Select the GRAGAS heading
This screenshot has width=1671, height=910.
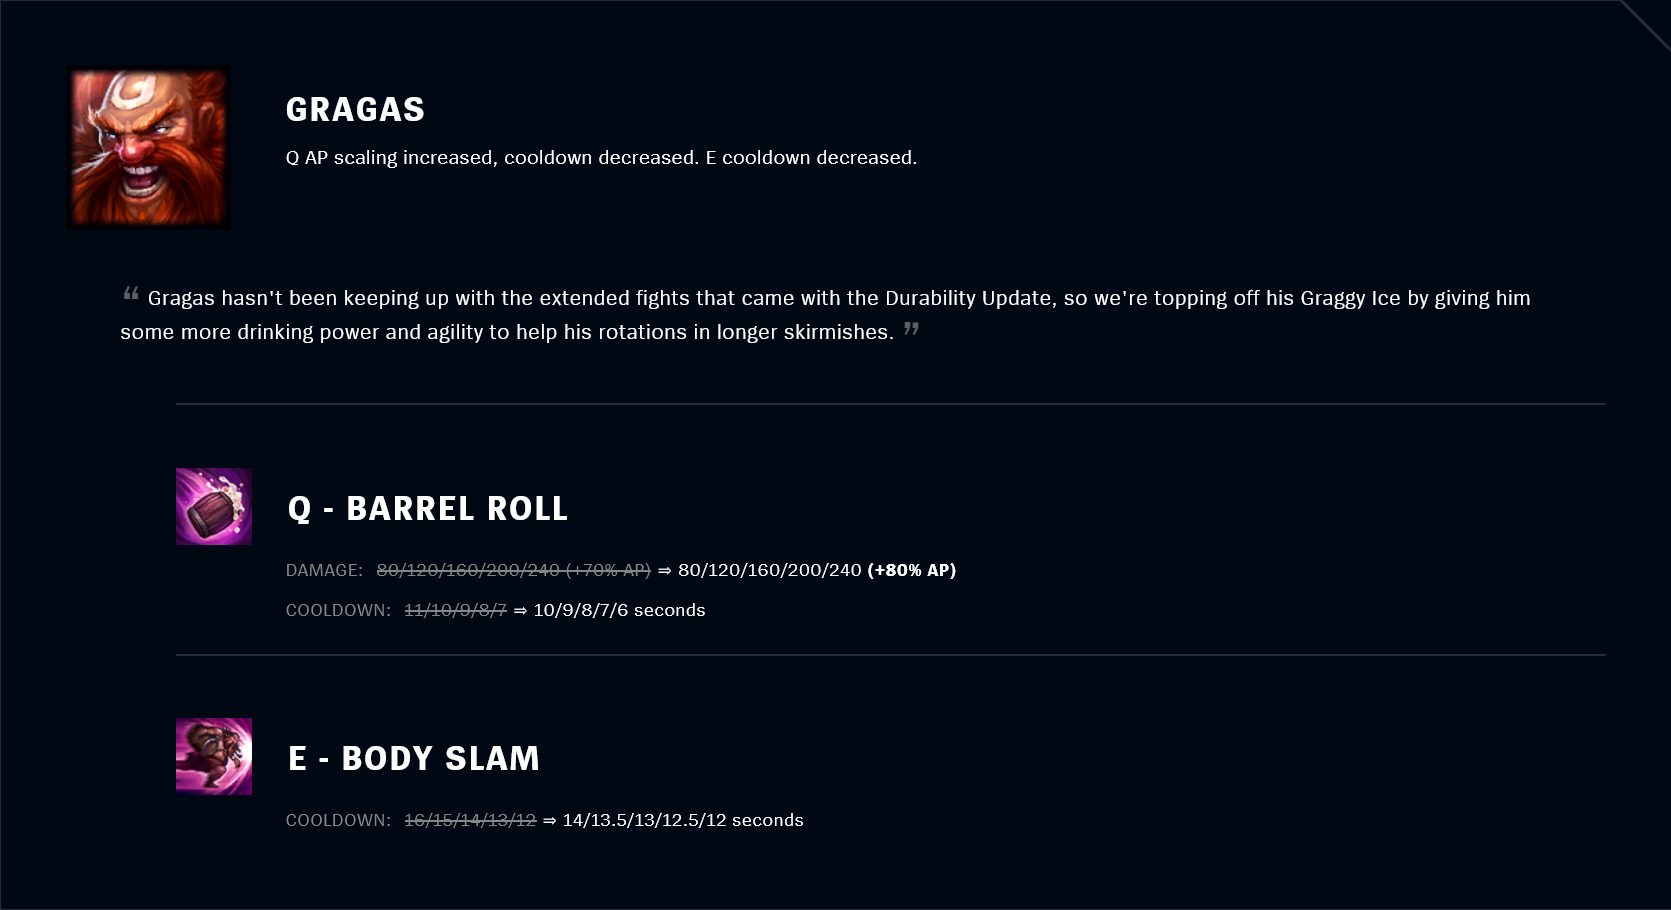click(x=355, y=109)
